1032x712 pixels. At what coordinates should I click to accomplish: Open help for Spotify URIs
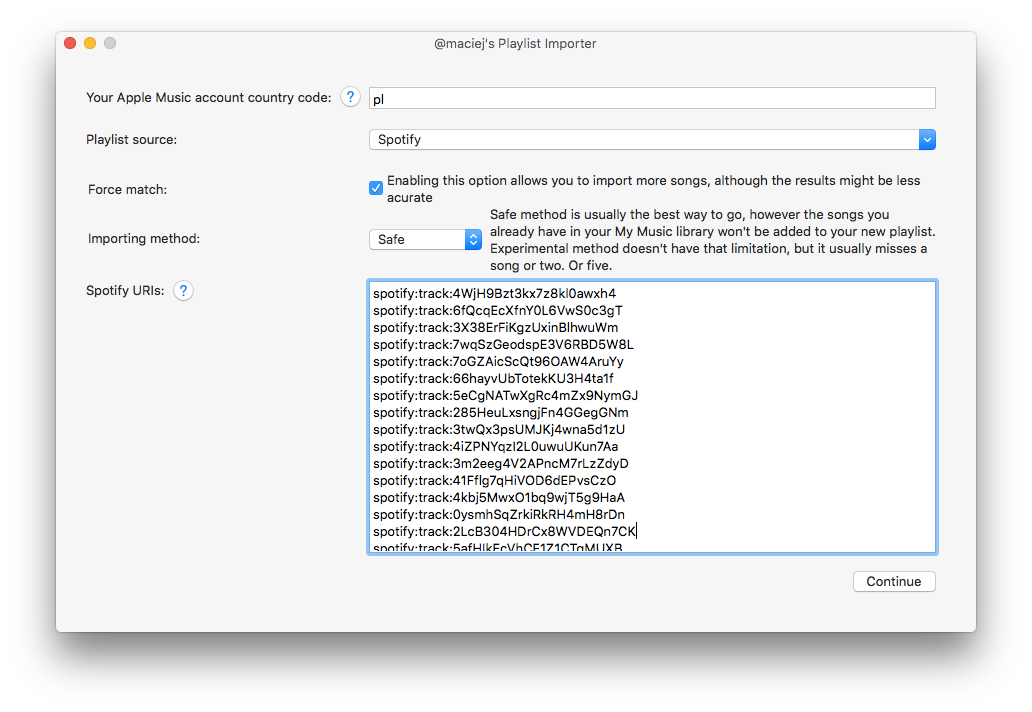(x=184, y=290)
